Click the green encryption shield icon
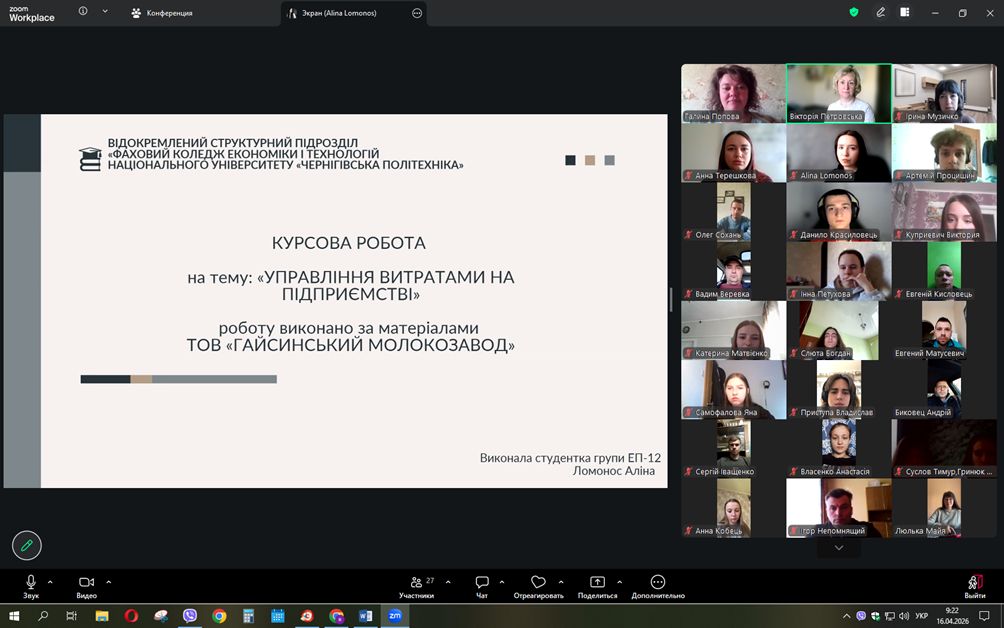The image size is (1004, 628). 854,12
